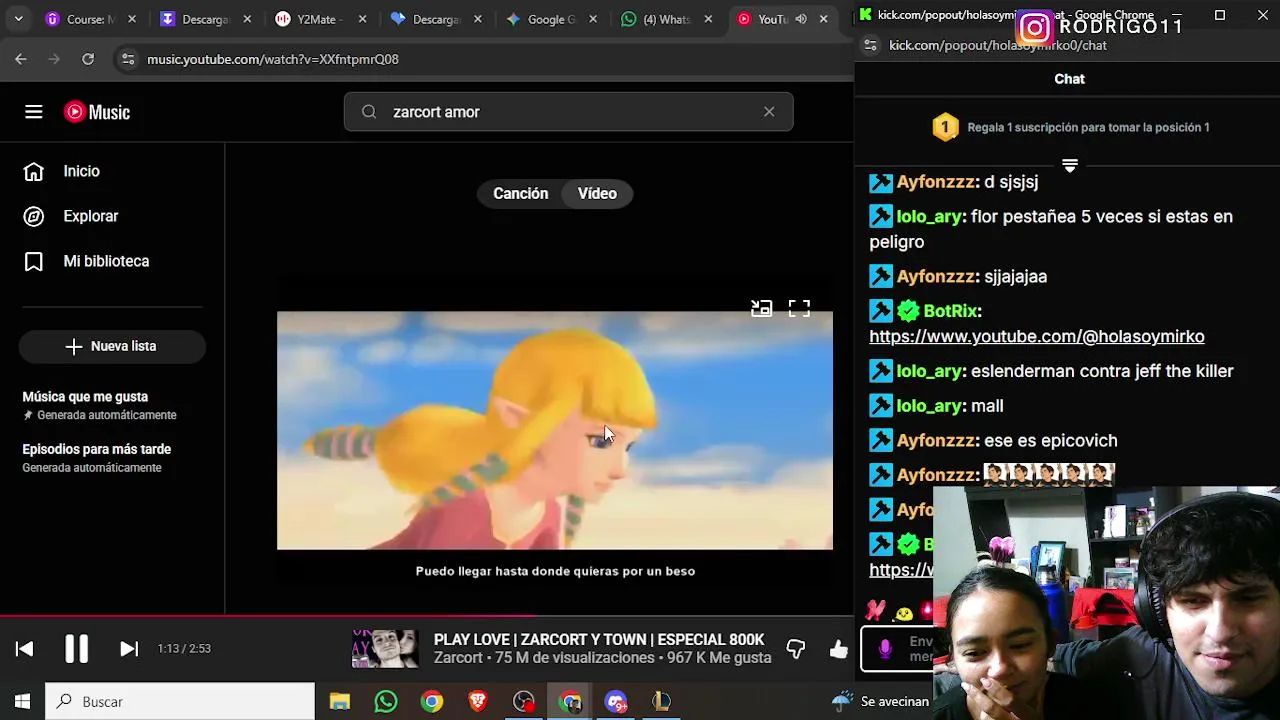This screenshot has width=1280, height=720.
Task: Switch to the Google Gemini tab
Action: tap(550, 19)
